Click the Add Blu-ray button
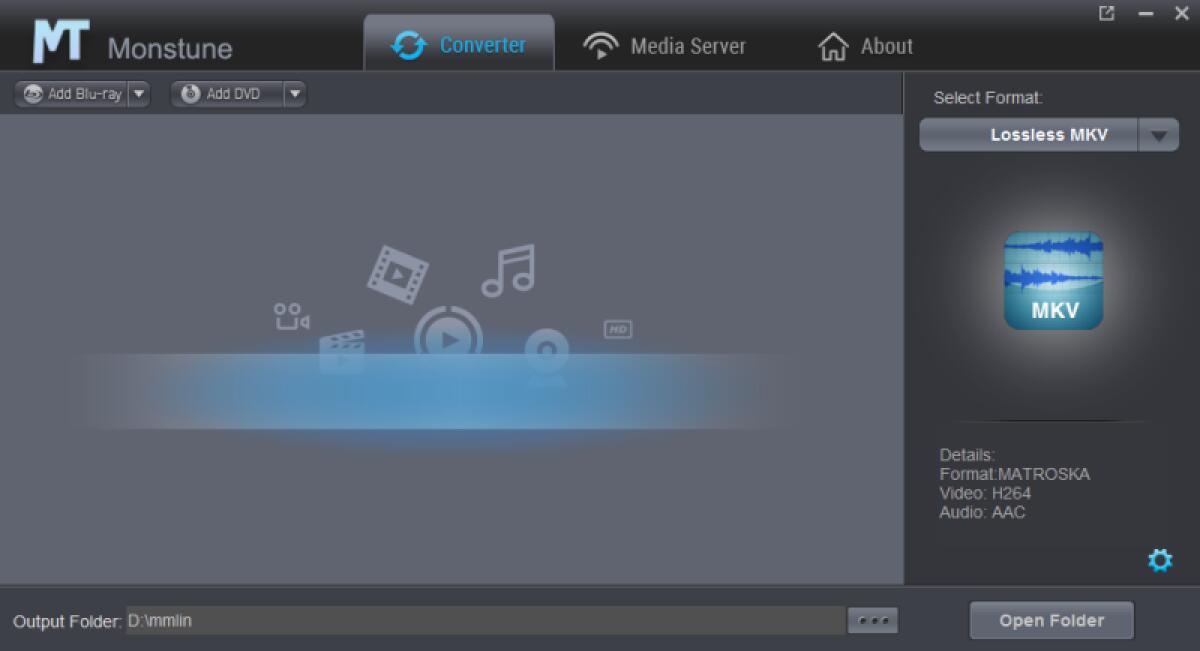This screenshot has width=1200, height=651. (x=72, y=94)
